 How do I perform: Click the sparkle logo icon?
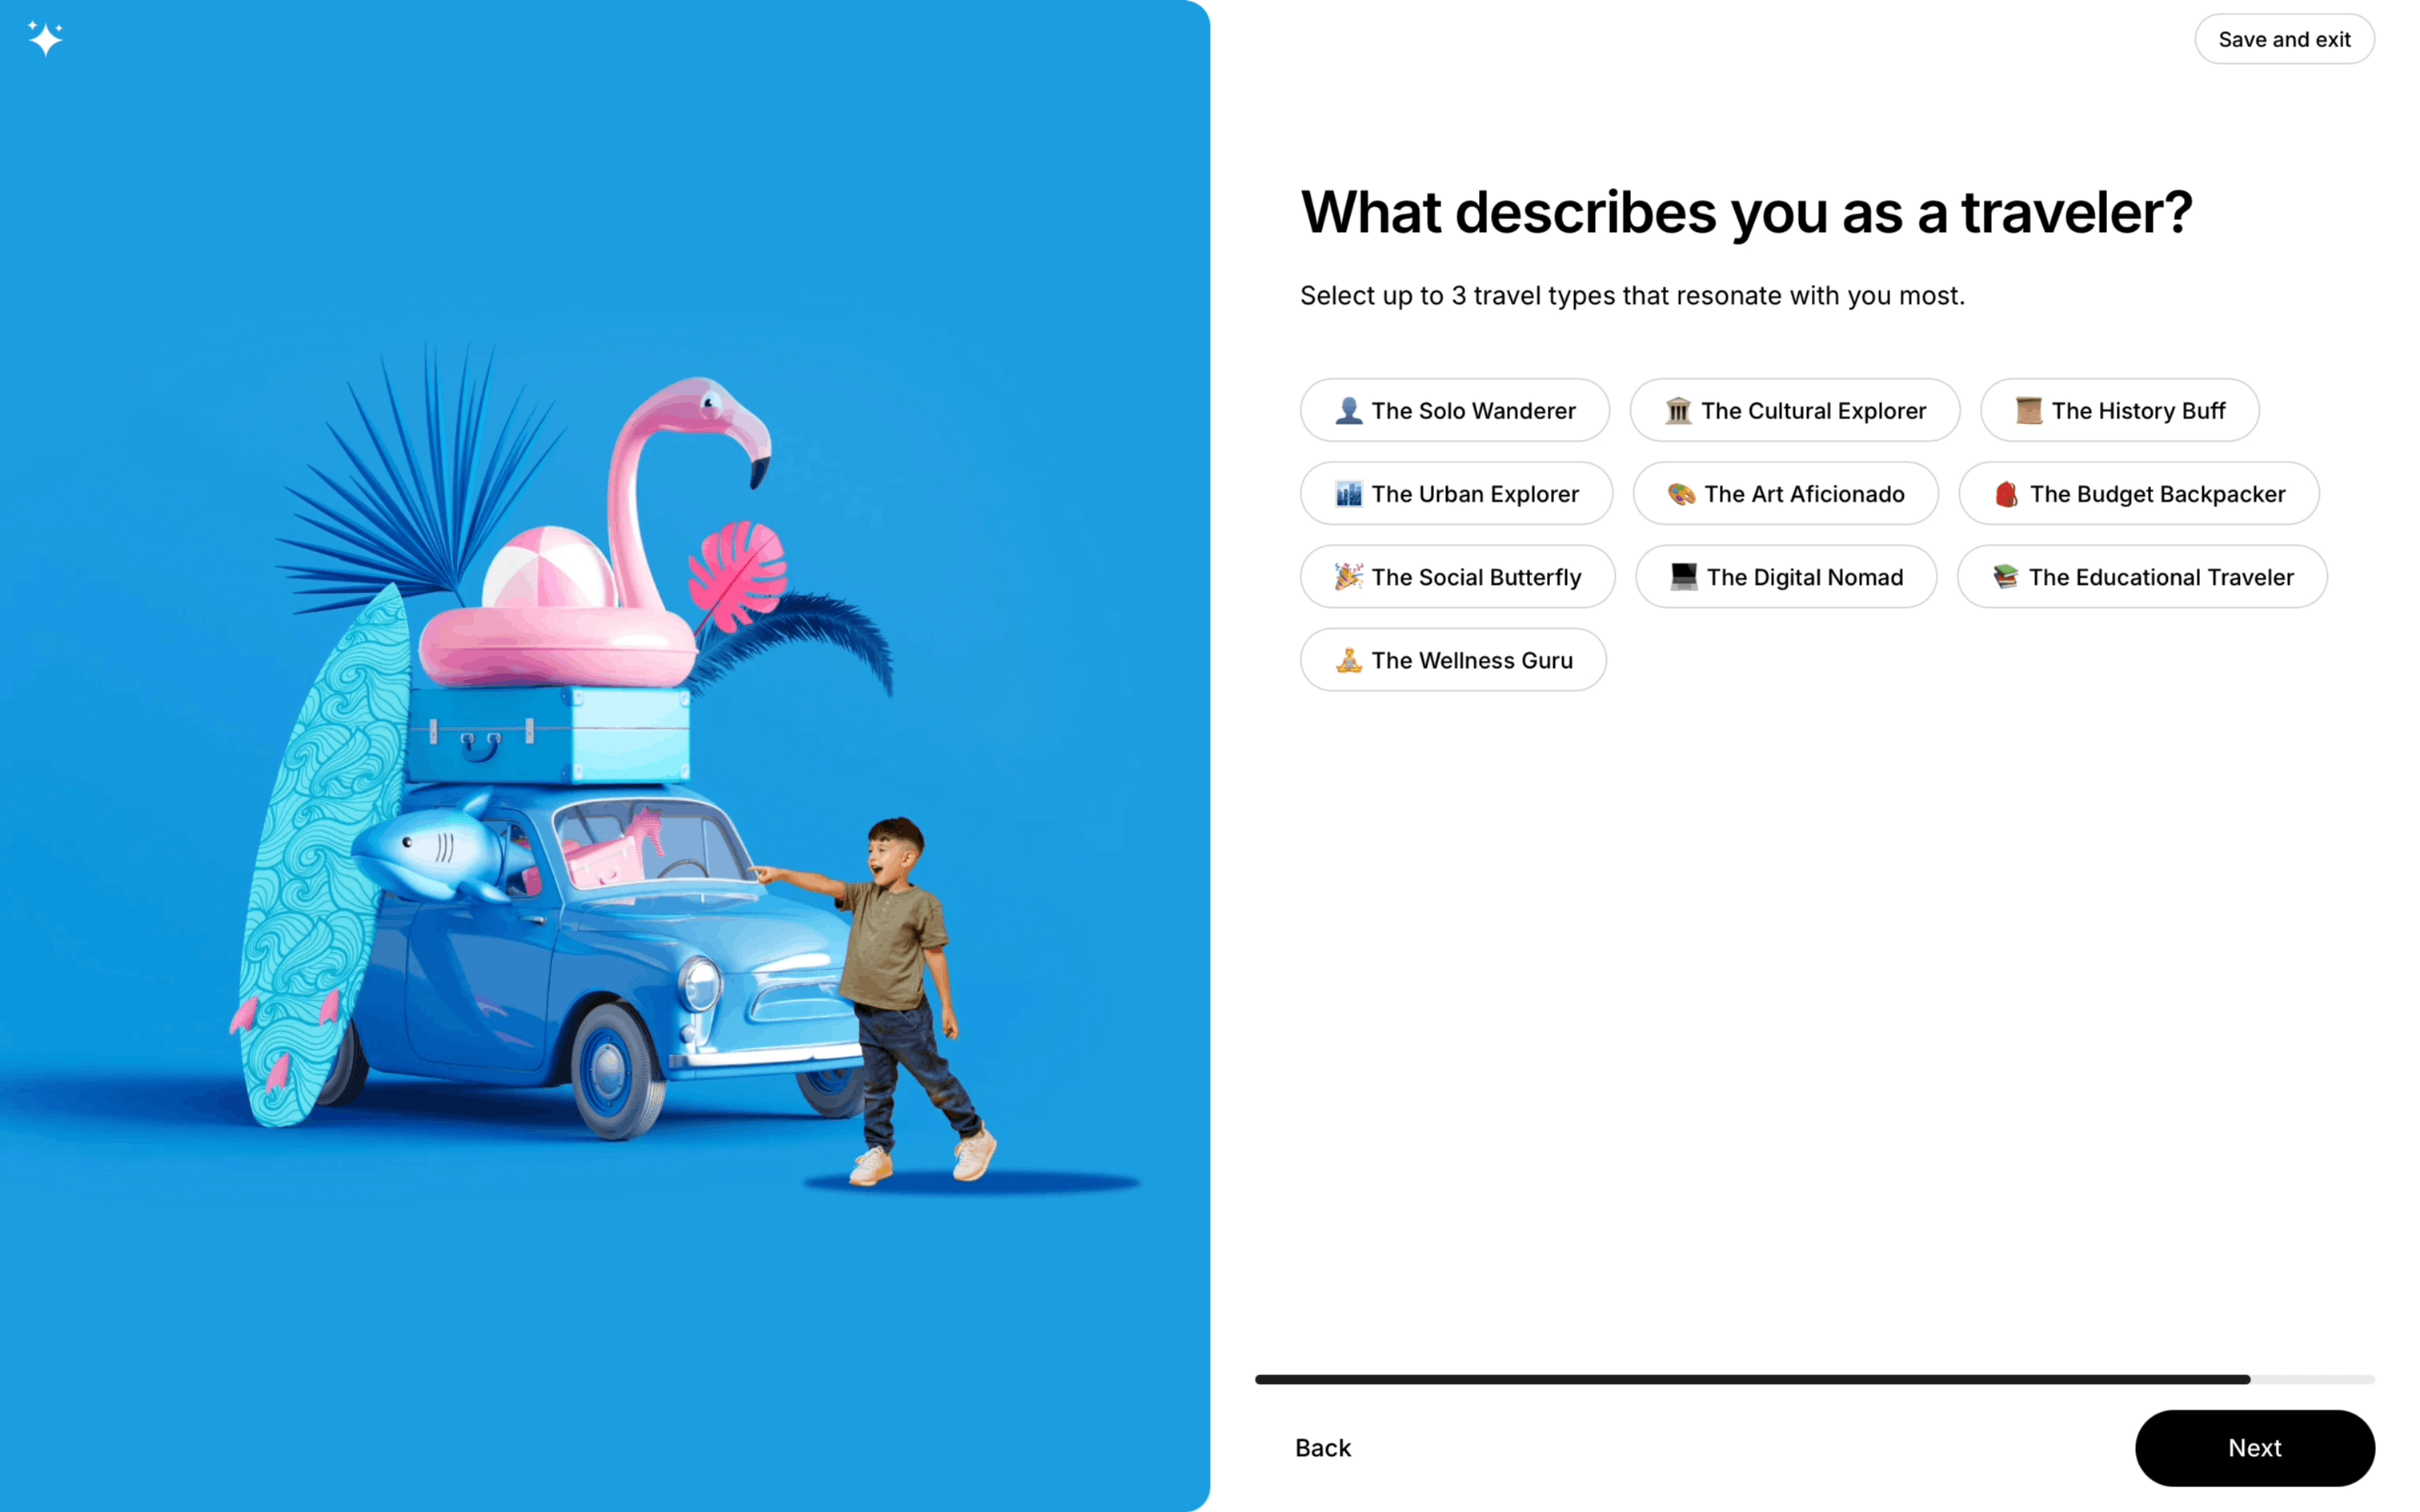coord(45,38)
